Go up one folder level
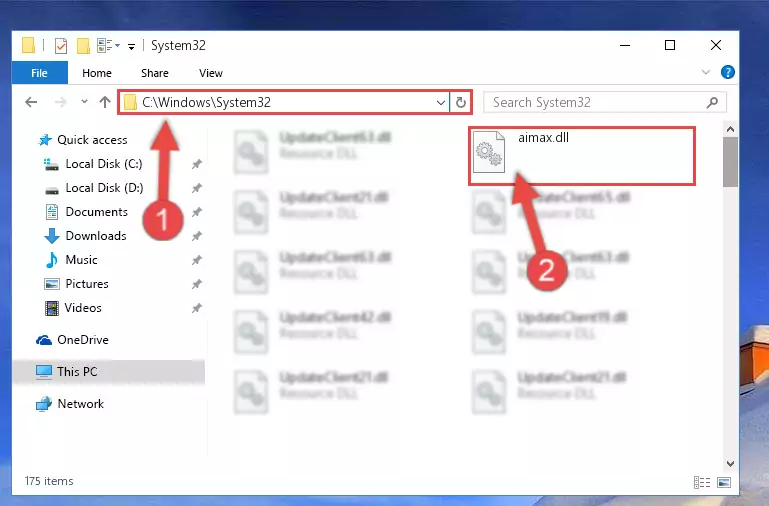Image resolution: width=769 pixels, height=506 pixels. (104, 102)
